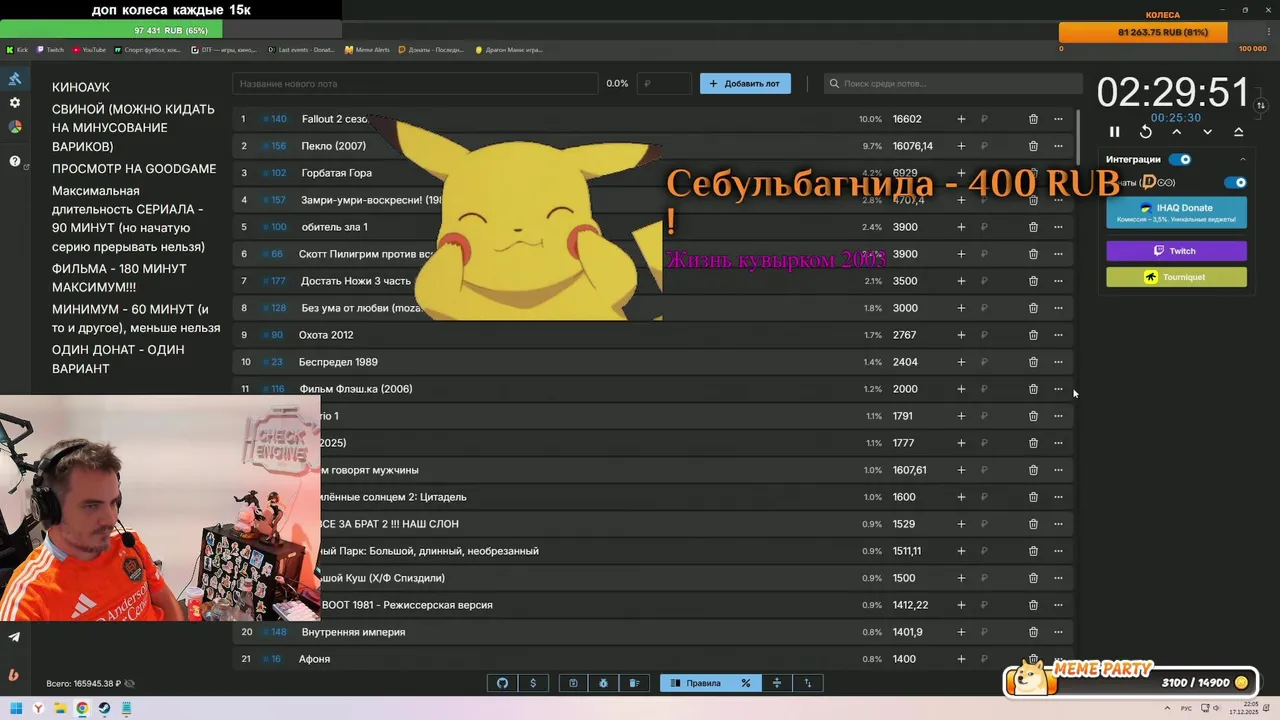1280x720 pixels.
Task: Click the timer swap arrows icon
Action: click(1261, 105)
